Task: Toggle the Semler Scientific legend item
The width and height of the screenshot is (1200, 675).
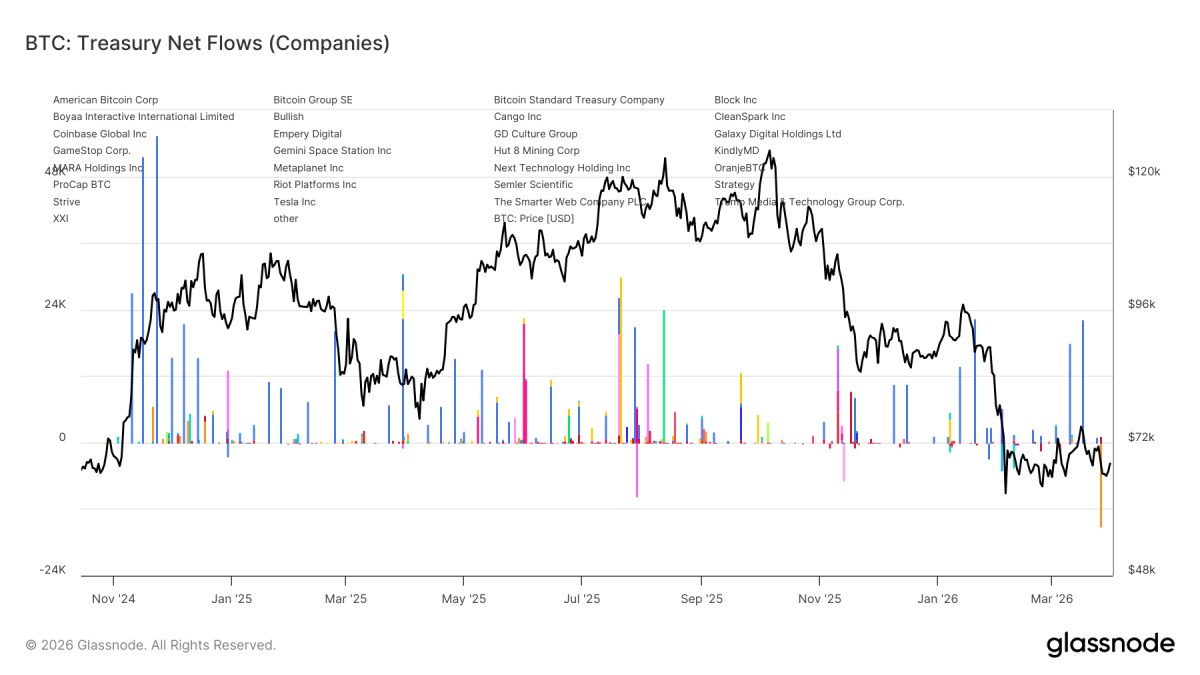Action: pyautogui.click(x=534, y=184)
